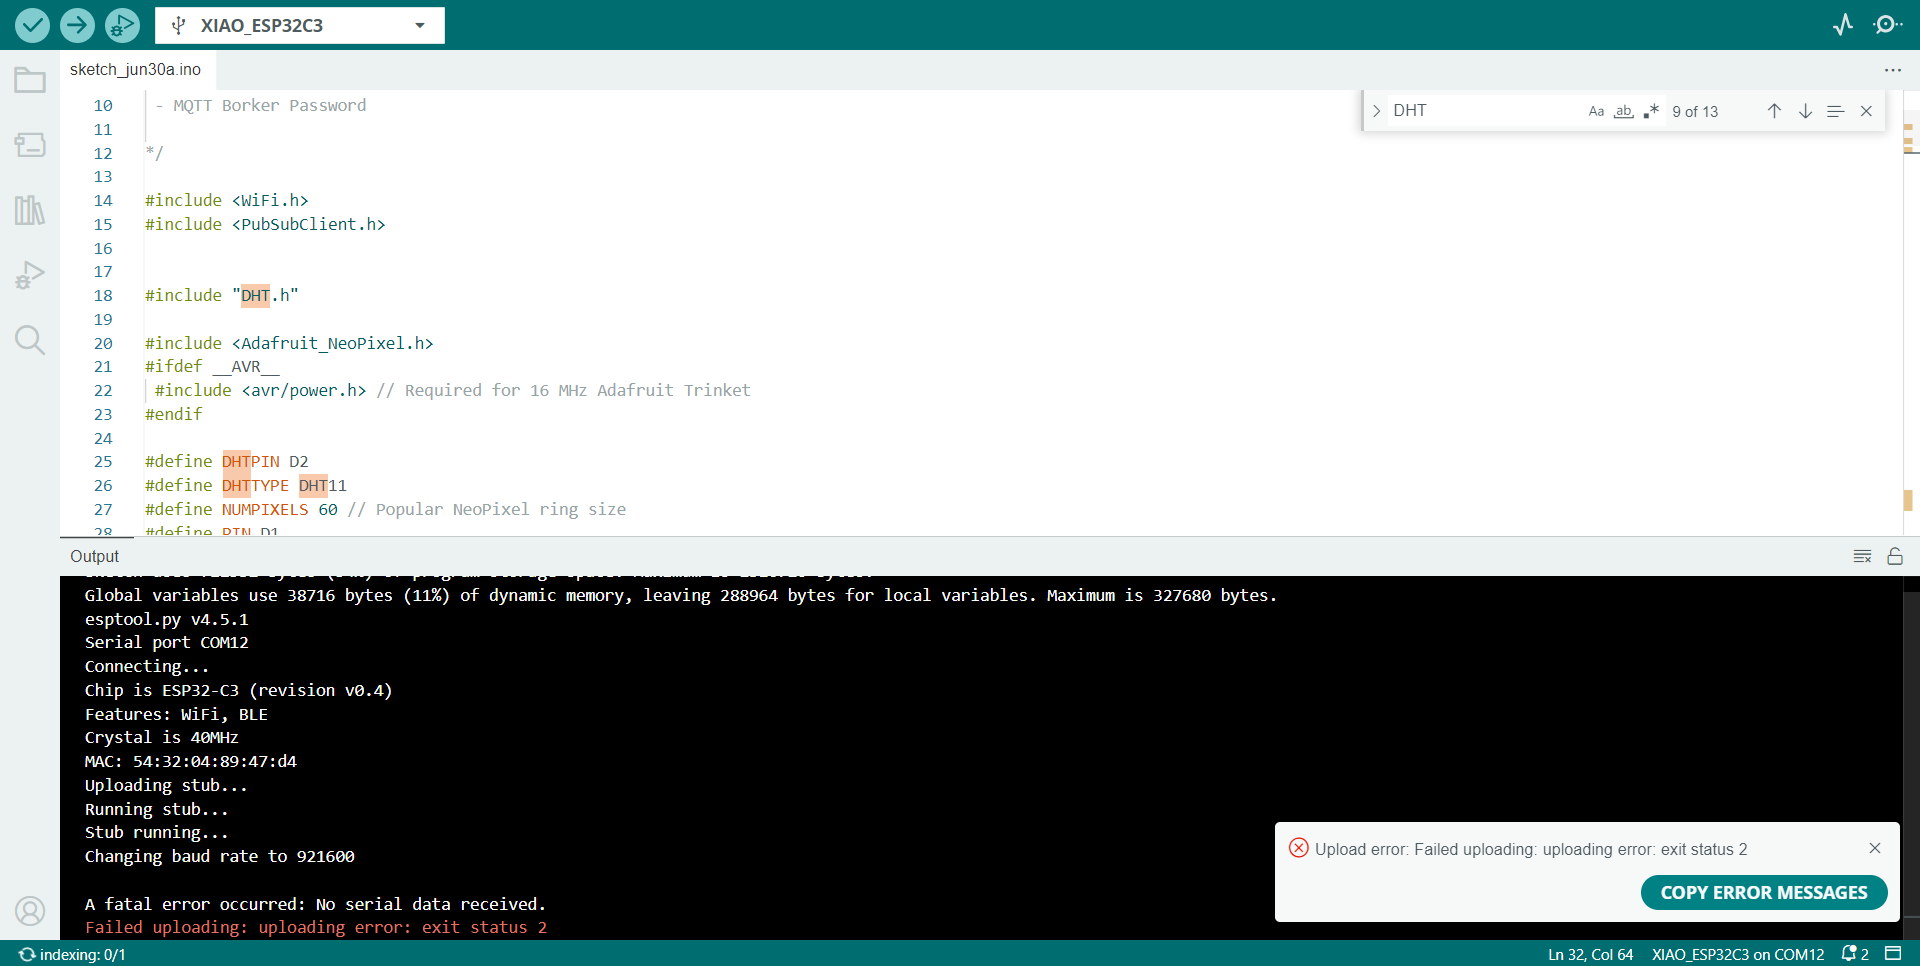Click line number 18 in the gutter
Viewport: 1920px width, 966px height.
tap(103, 296)
